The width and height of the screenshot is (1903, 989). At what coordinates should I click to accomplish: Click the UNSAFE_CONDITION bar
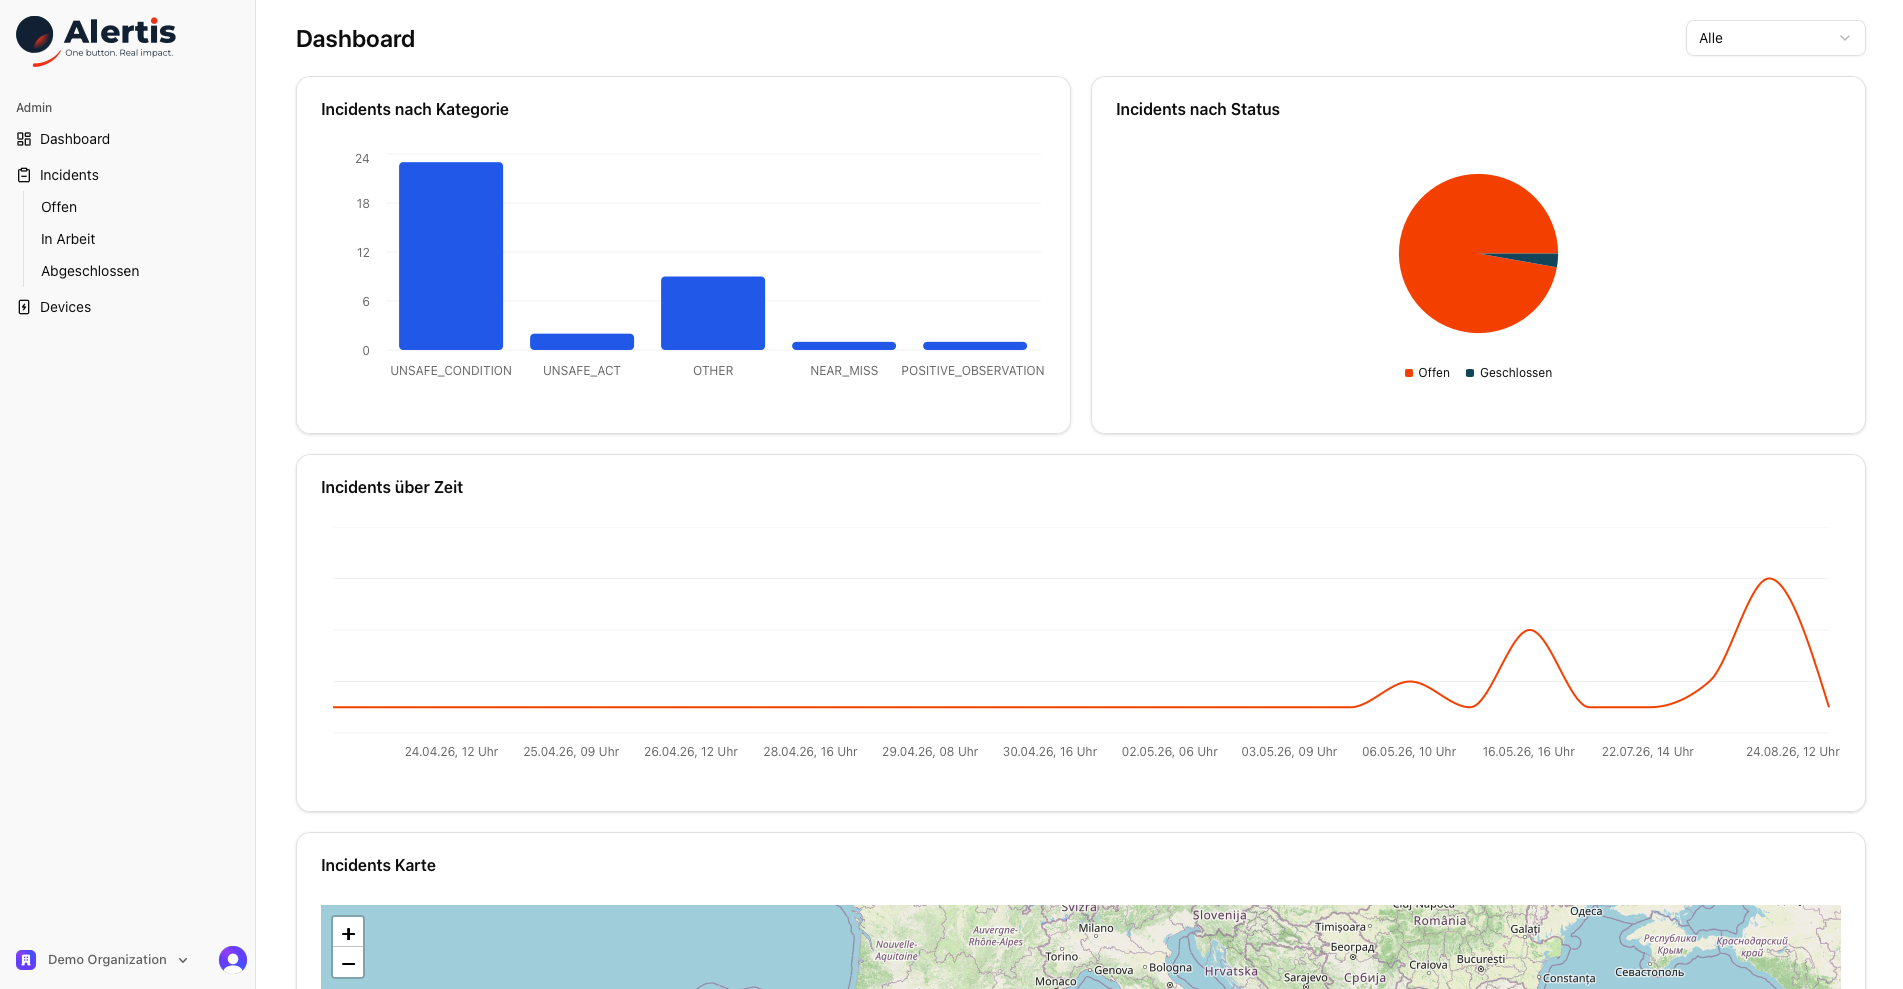pyautogui.click(x=451, y=256)
